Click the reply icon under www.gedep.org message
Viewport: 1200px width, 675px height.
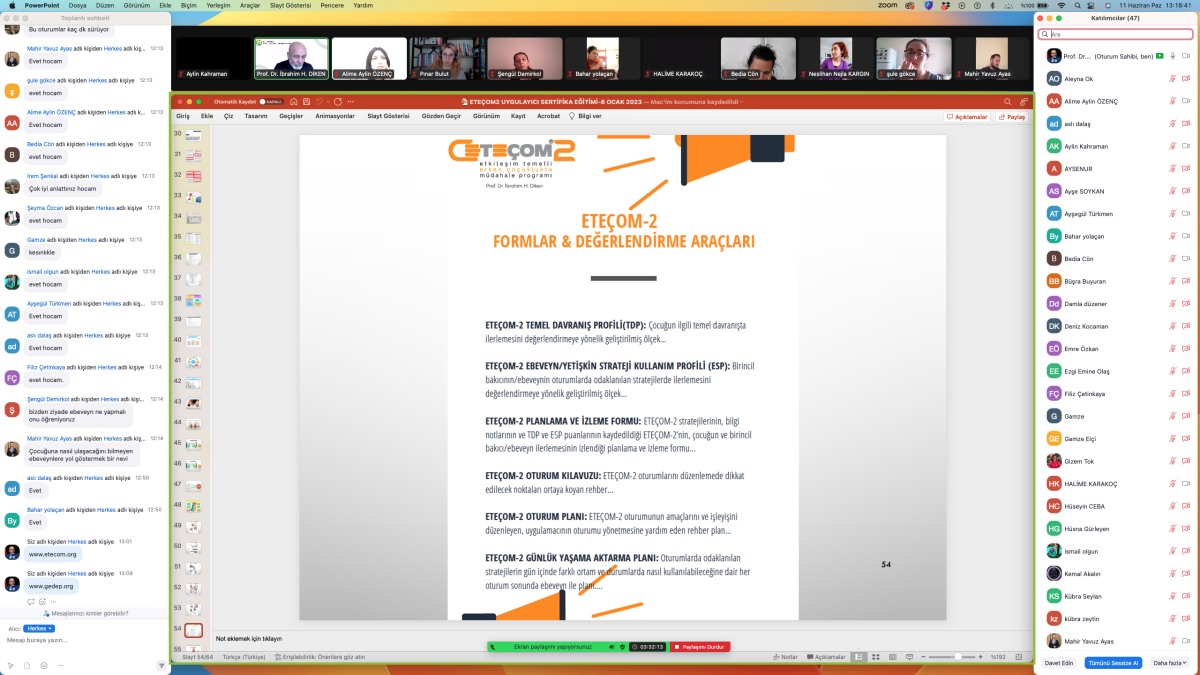(x=31, y=602)
